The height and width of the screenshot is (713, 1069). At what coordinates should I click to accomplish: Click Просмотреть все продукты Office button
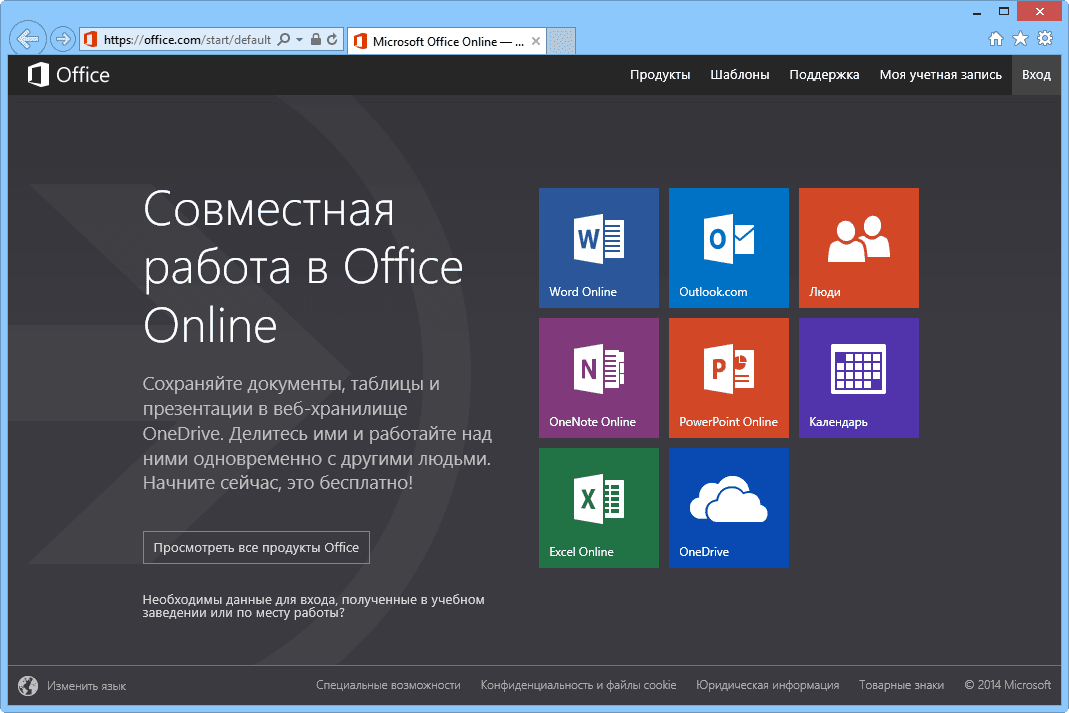pos(256,547)
